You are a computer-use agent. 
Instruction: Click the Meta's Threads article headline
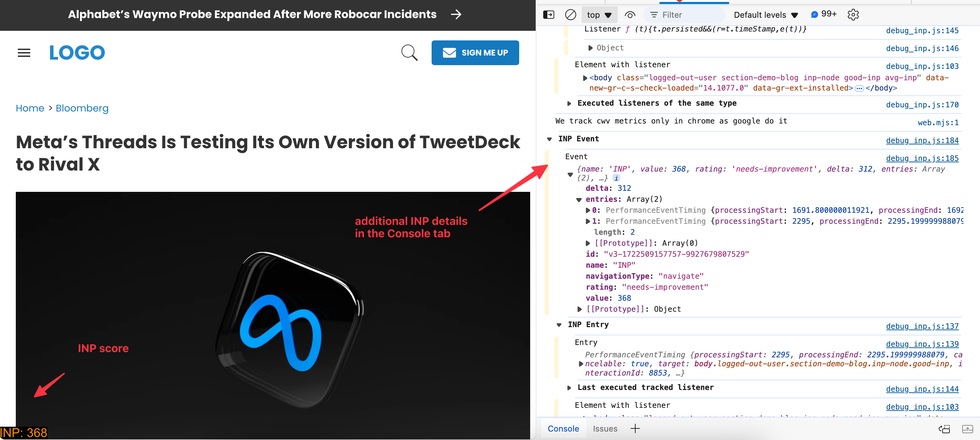click(x=268, y=153)
